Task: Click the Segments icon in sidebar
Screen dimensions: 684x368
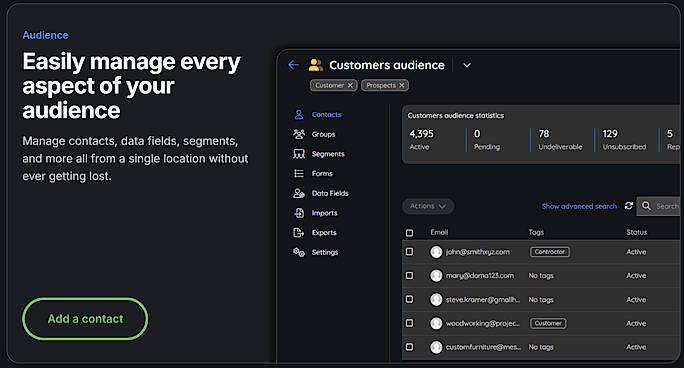Action: point(299,154)
